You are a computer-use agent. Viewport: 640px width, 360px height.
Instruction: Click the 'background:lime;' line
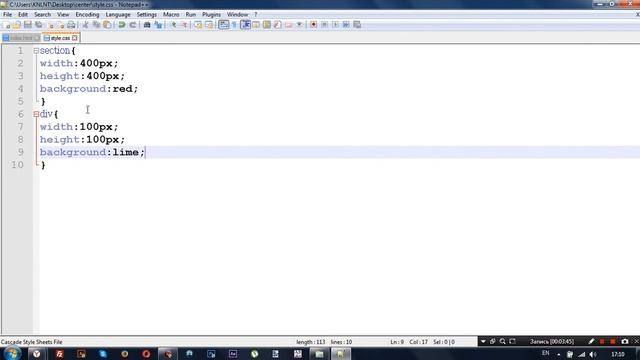point(92,152)
